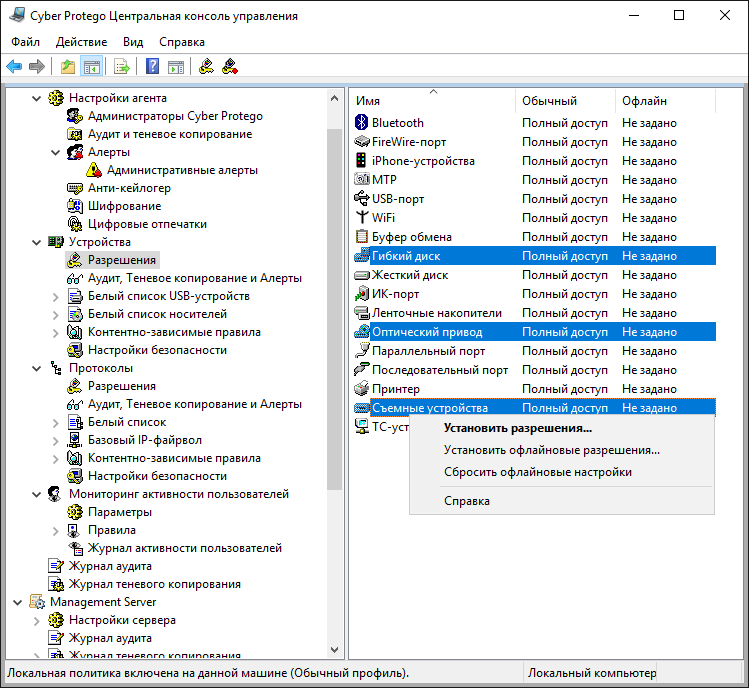Select Журнал теневого копирования under agent
This screenshot has height=688, width=749.
point(154,584)
